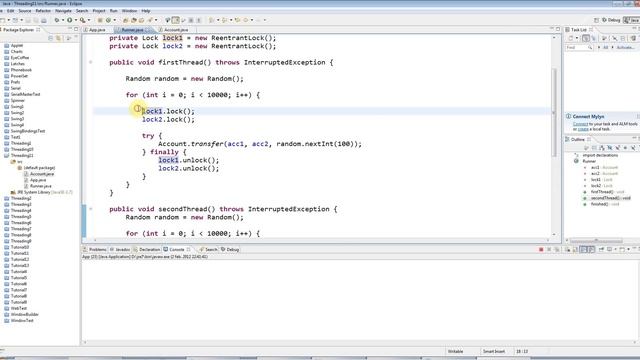The image size is (640, 360).
Task: Switch to the Java perspective
Action: [631, 20]
